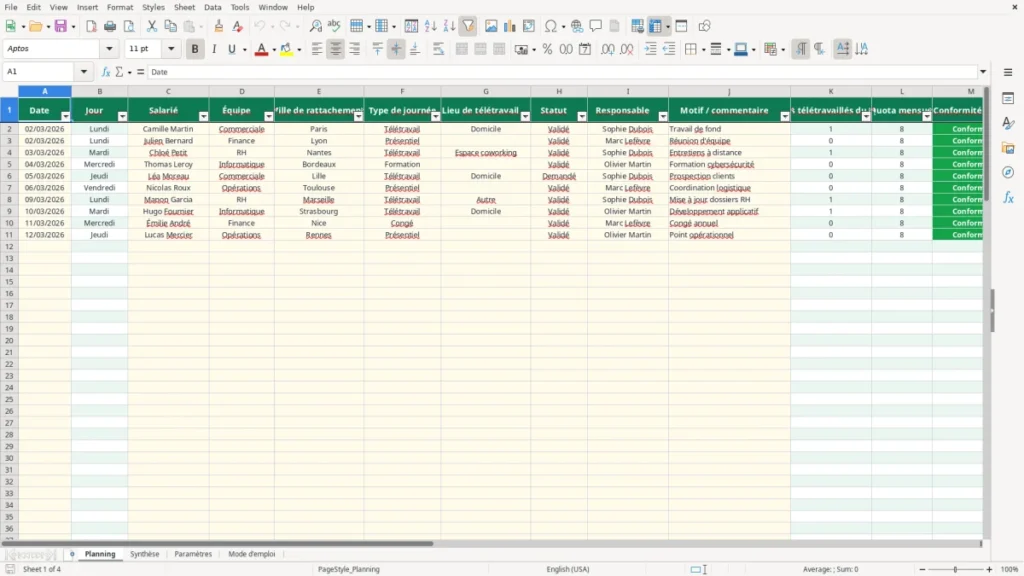Apply yellow background color swatch
Image resolution: width=1024 pixels, height=576 pixels.
tap(286, 50)
